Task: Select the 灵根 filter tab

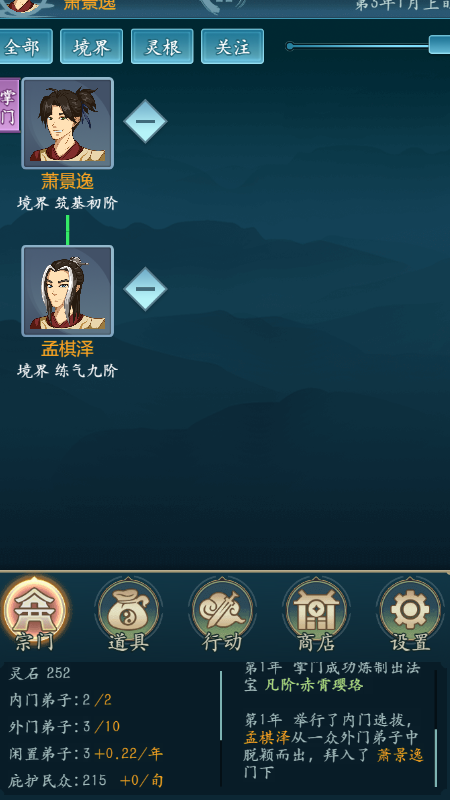Action: 162,46
